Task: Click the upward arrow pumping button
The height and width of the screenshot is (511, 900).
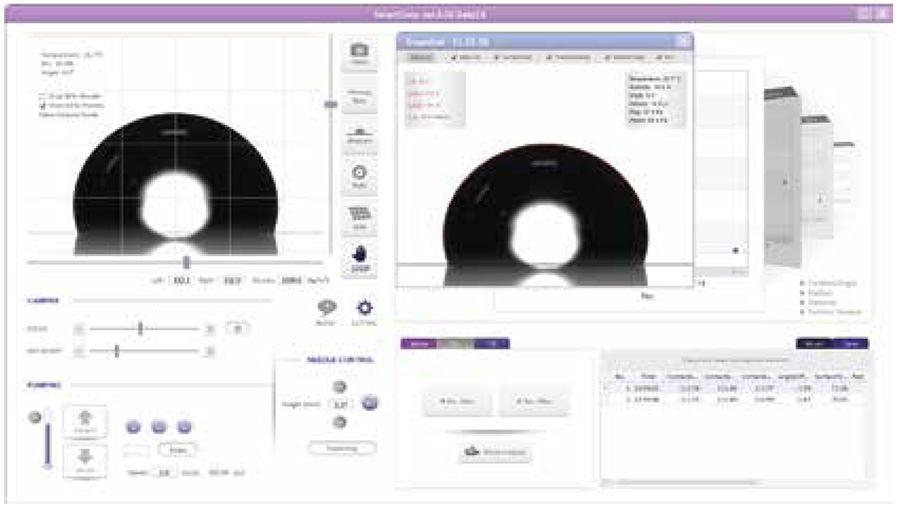Action: pyautogui.click(x=85, y=422)
